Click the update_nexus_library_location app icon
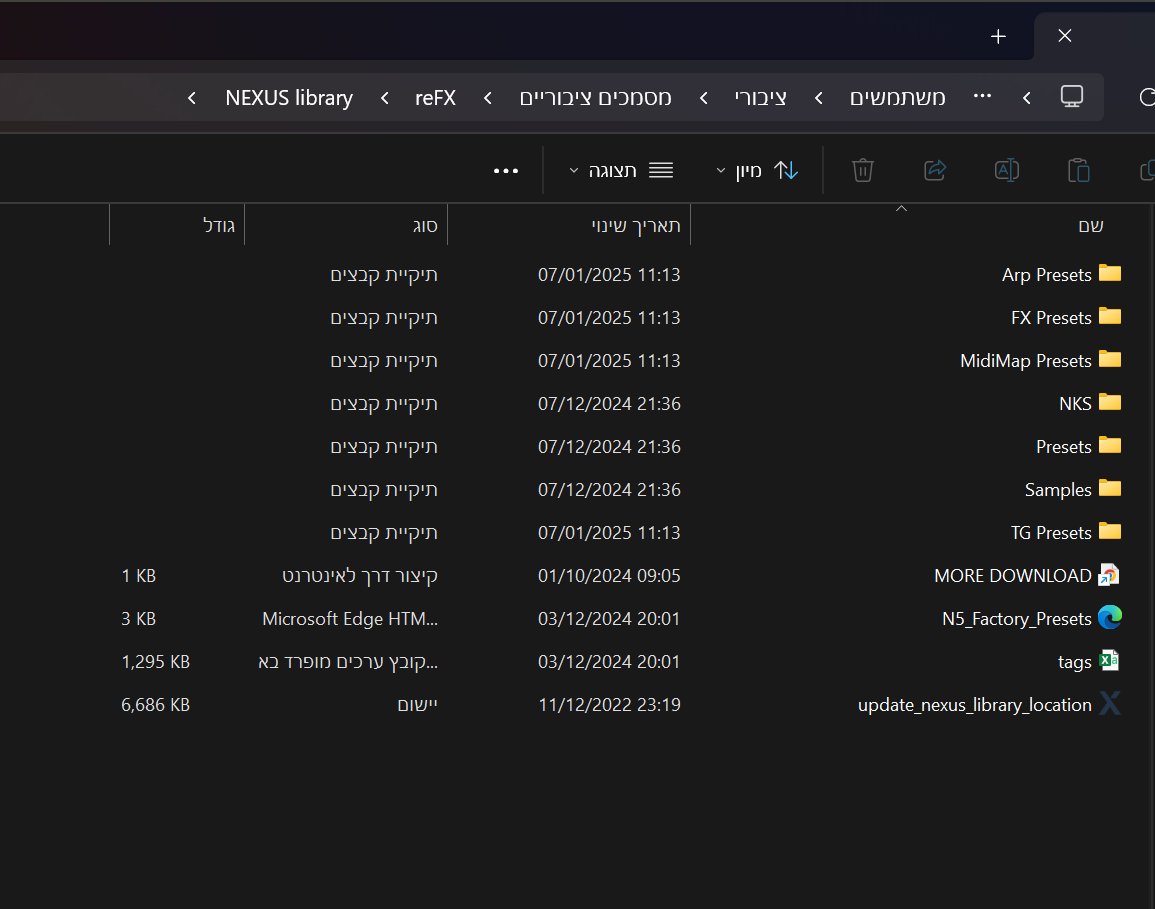 coord(1109,703)
